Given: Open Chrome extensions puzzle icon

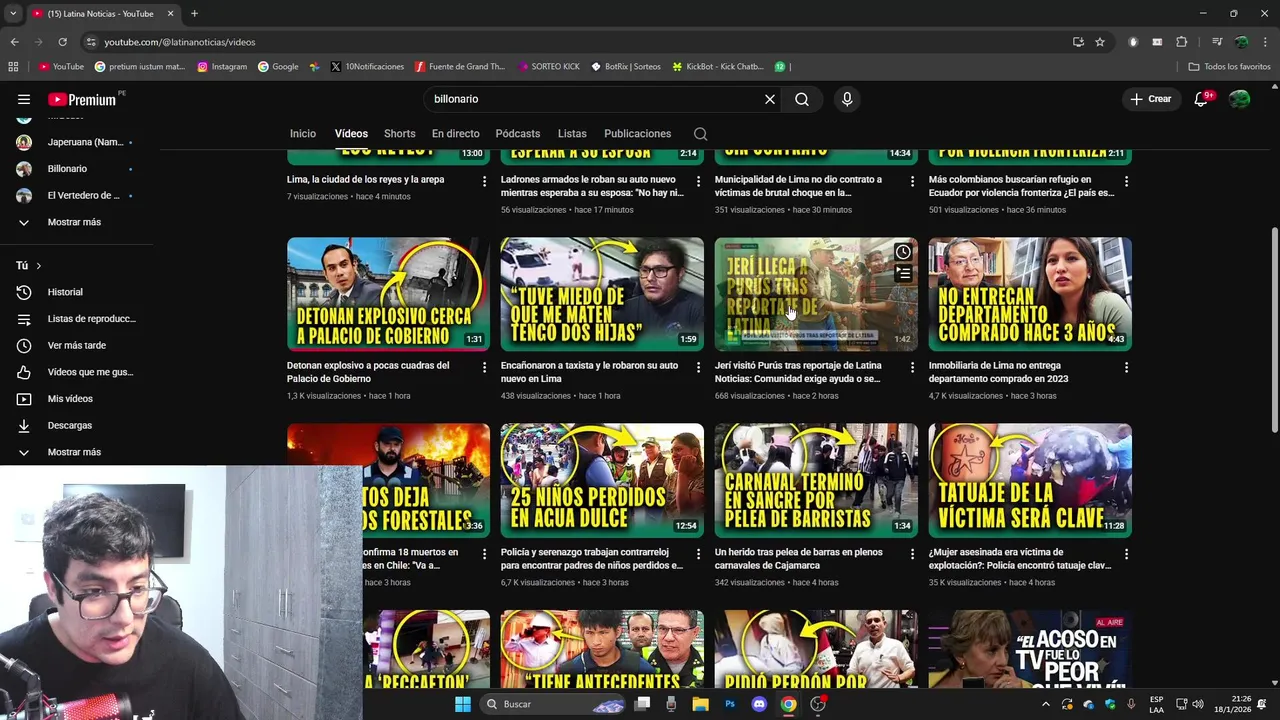Looking at the screenshot, I should pos(1181,42).
